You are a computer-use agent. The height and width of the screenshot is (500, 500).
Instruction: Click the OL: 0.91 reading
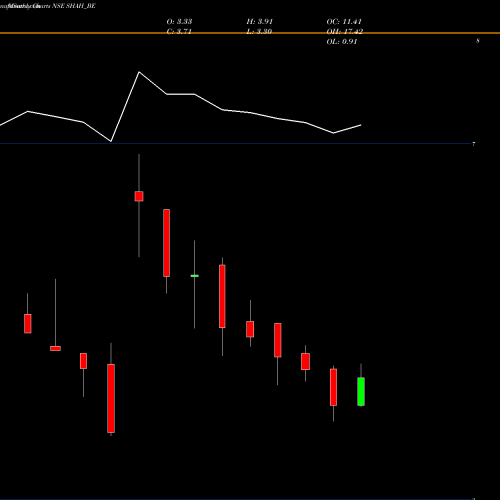click(x=342, y=42)
